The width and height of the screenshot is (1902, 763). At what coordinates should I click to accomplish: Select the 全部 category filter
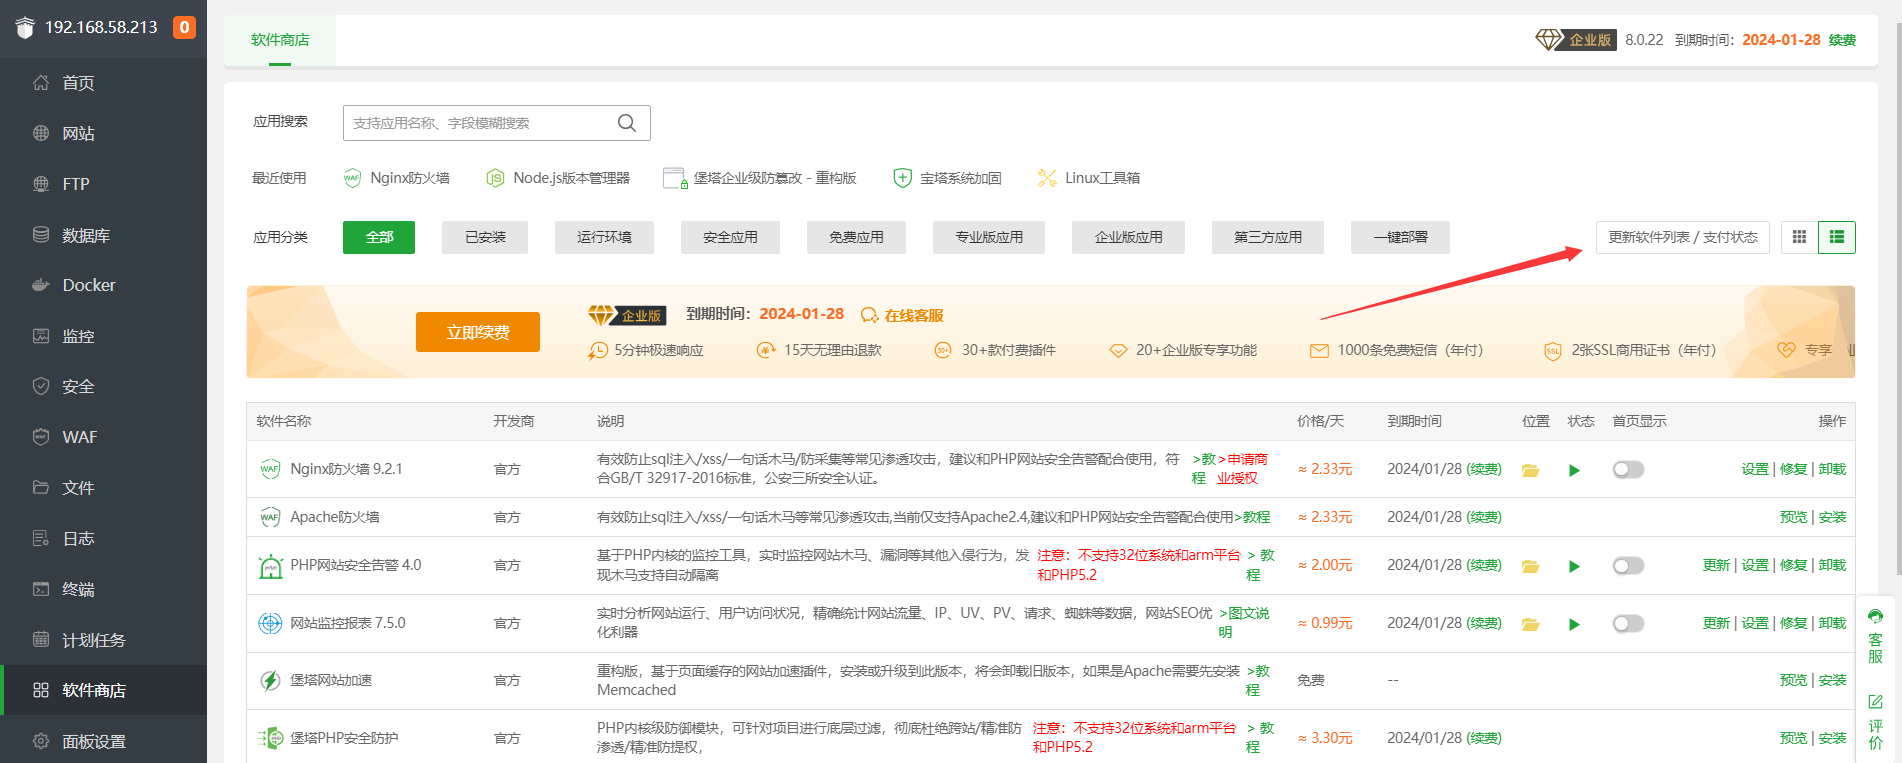[379, 237]
